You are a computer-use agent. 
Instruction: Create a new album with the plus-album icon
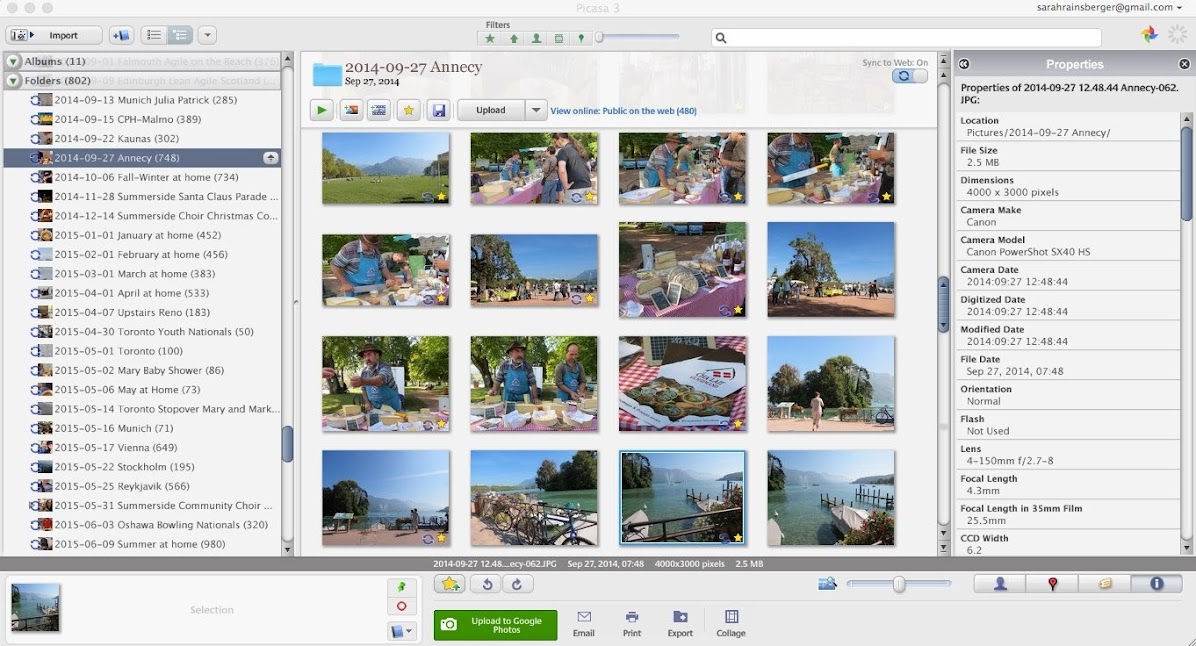(x=121, y=35)
